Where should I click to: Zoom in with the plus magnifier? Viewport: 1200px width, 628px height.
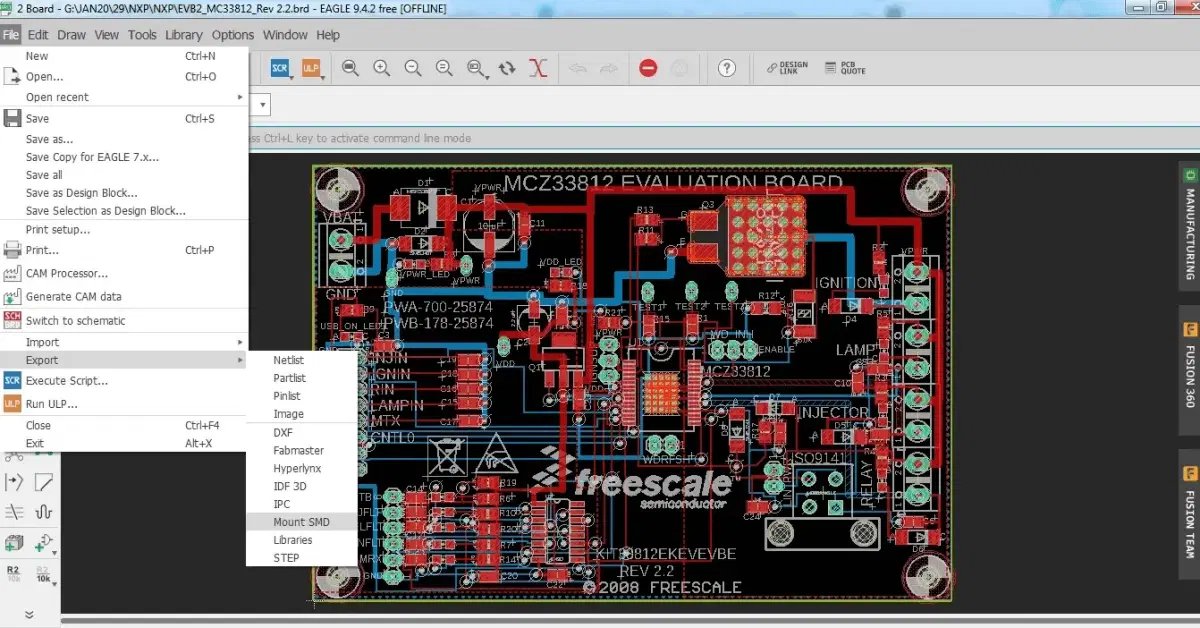click(x=381, y=68)
